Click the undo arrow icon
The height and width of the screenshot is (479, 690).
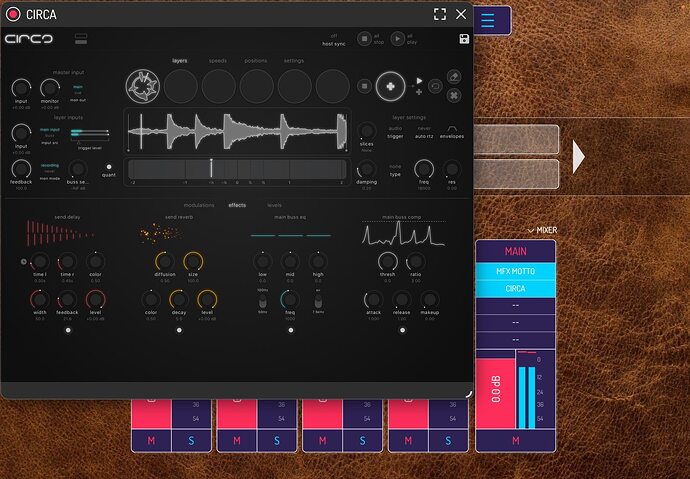click(x=435, y=87)
